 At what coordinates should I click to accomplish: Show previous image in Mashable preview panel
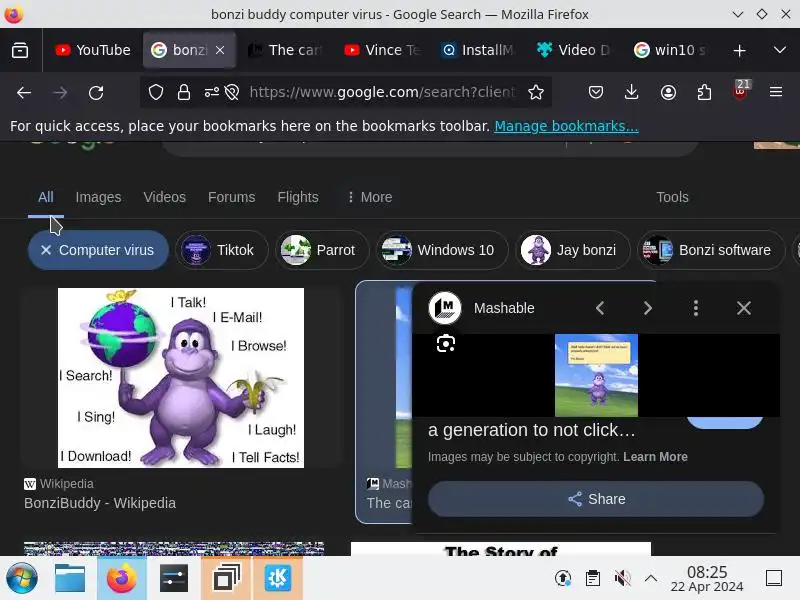600,308
